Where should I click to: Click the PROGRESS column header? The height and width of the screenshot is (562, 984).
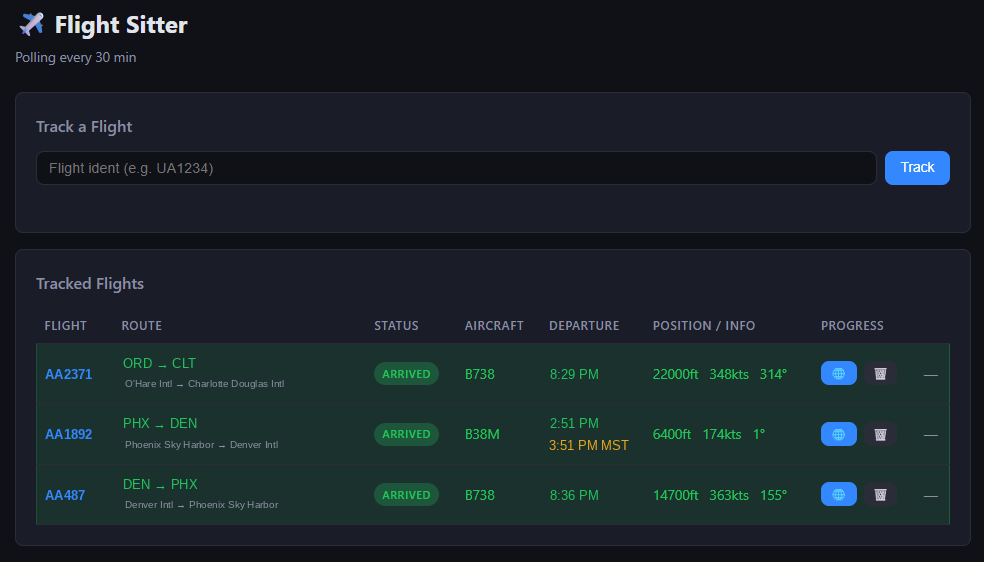[852, 326]
